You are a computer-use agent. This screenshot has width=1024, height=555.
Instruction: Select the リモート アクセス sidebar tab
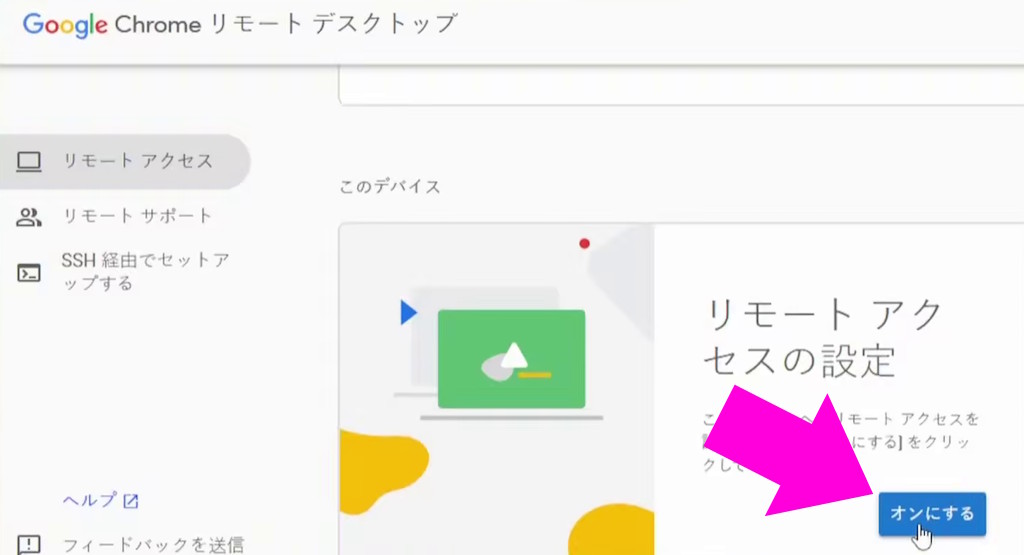125,161
